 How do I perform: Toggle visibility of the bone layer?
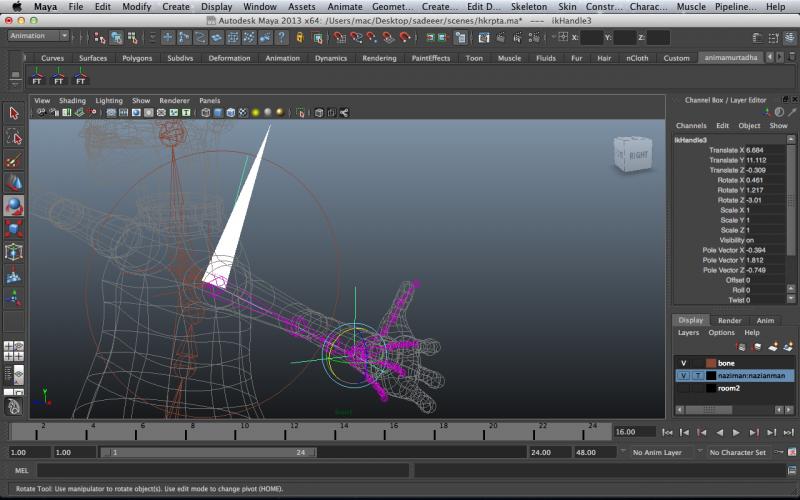coord(684,363)
